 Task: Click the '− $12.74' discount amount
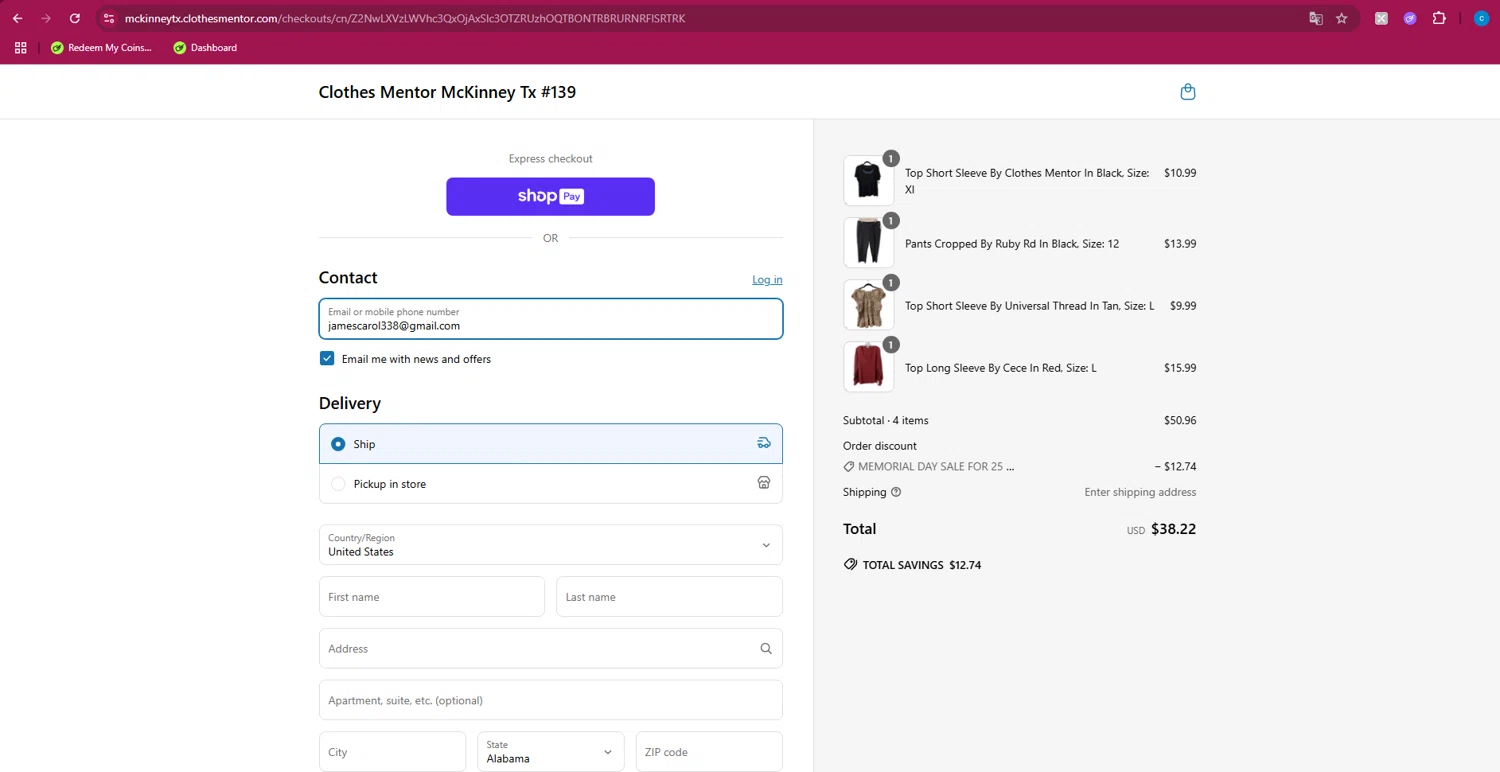[1176, 467]
